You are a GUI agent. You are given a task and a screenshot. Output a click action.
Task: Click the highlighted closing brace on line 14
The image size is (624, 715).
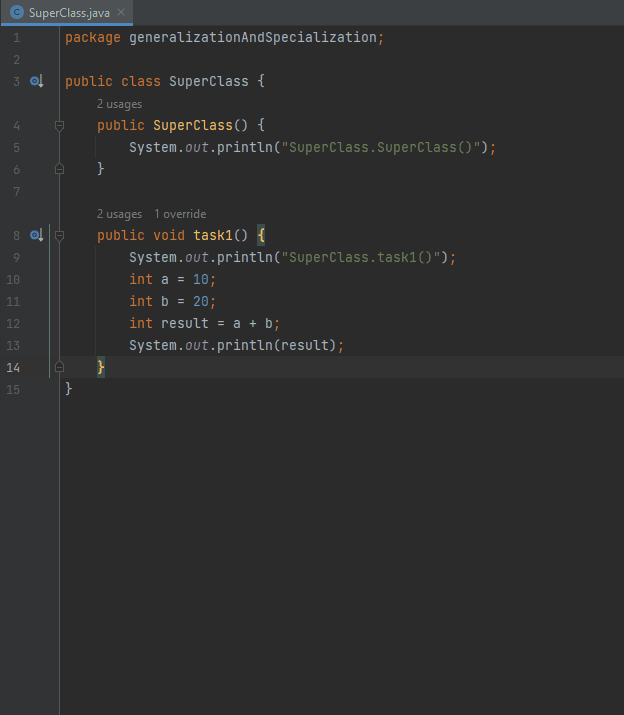click(101, 367)
